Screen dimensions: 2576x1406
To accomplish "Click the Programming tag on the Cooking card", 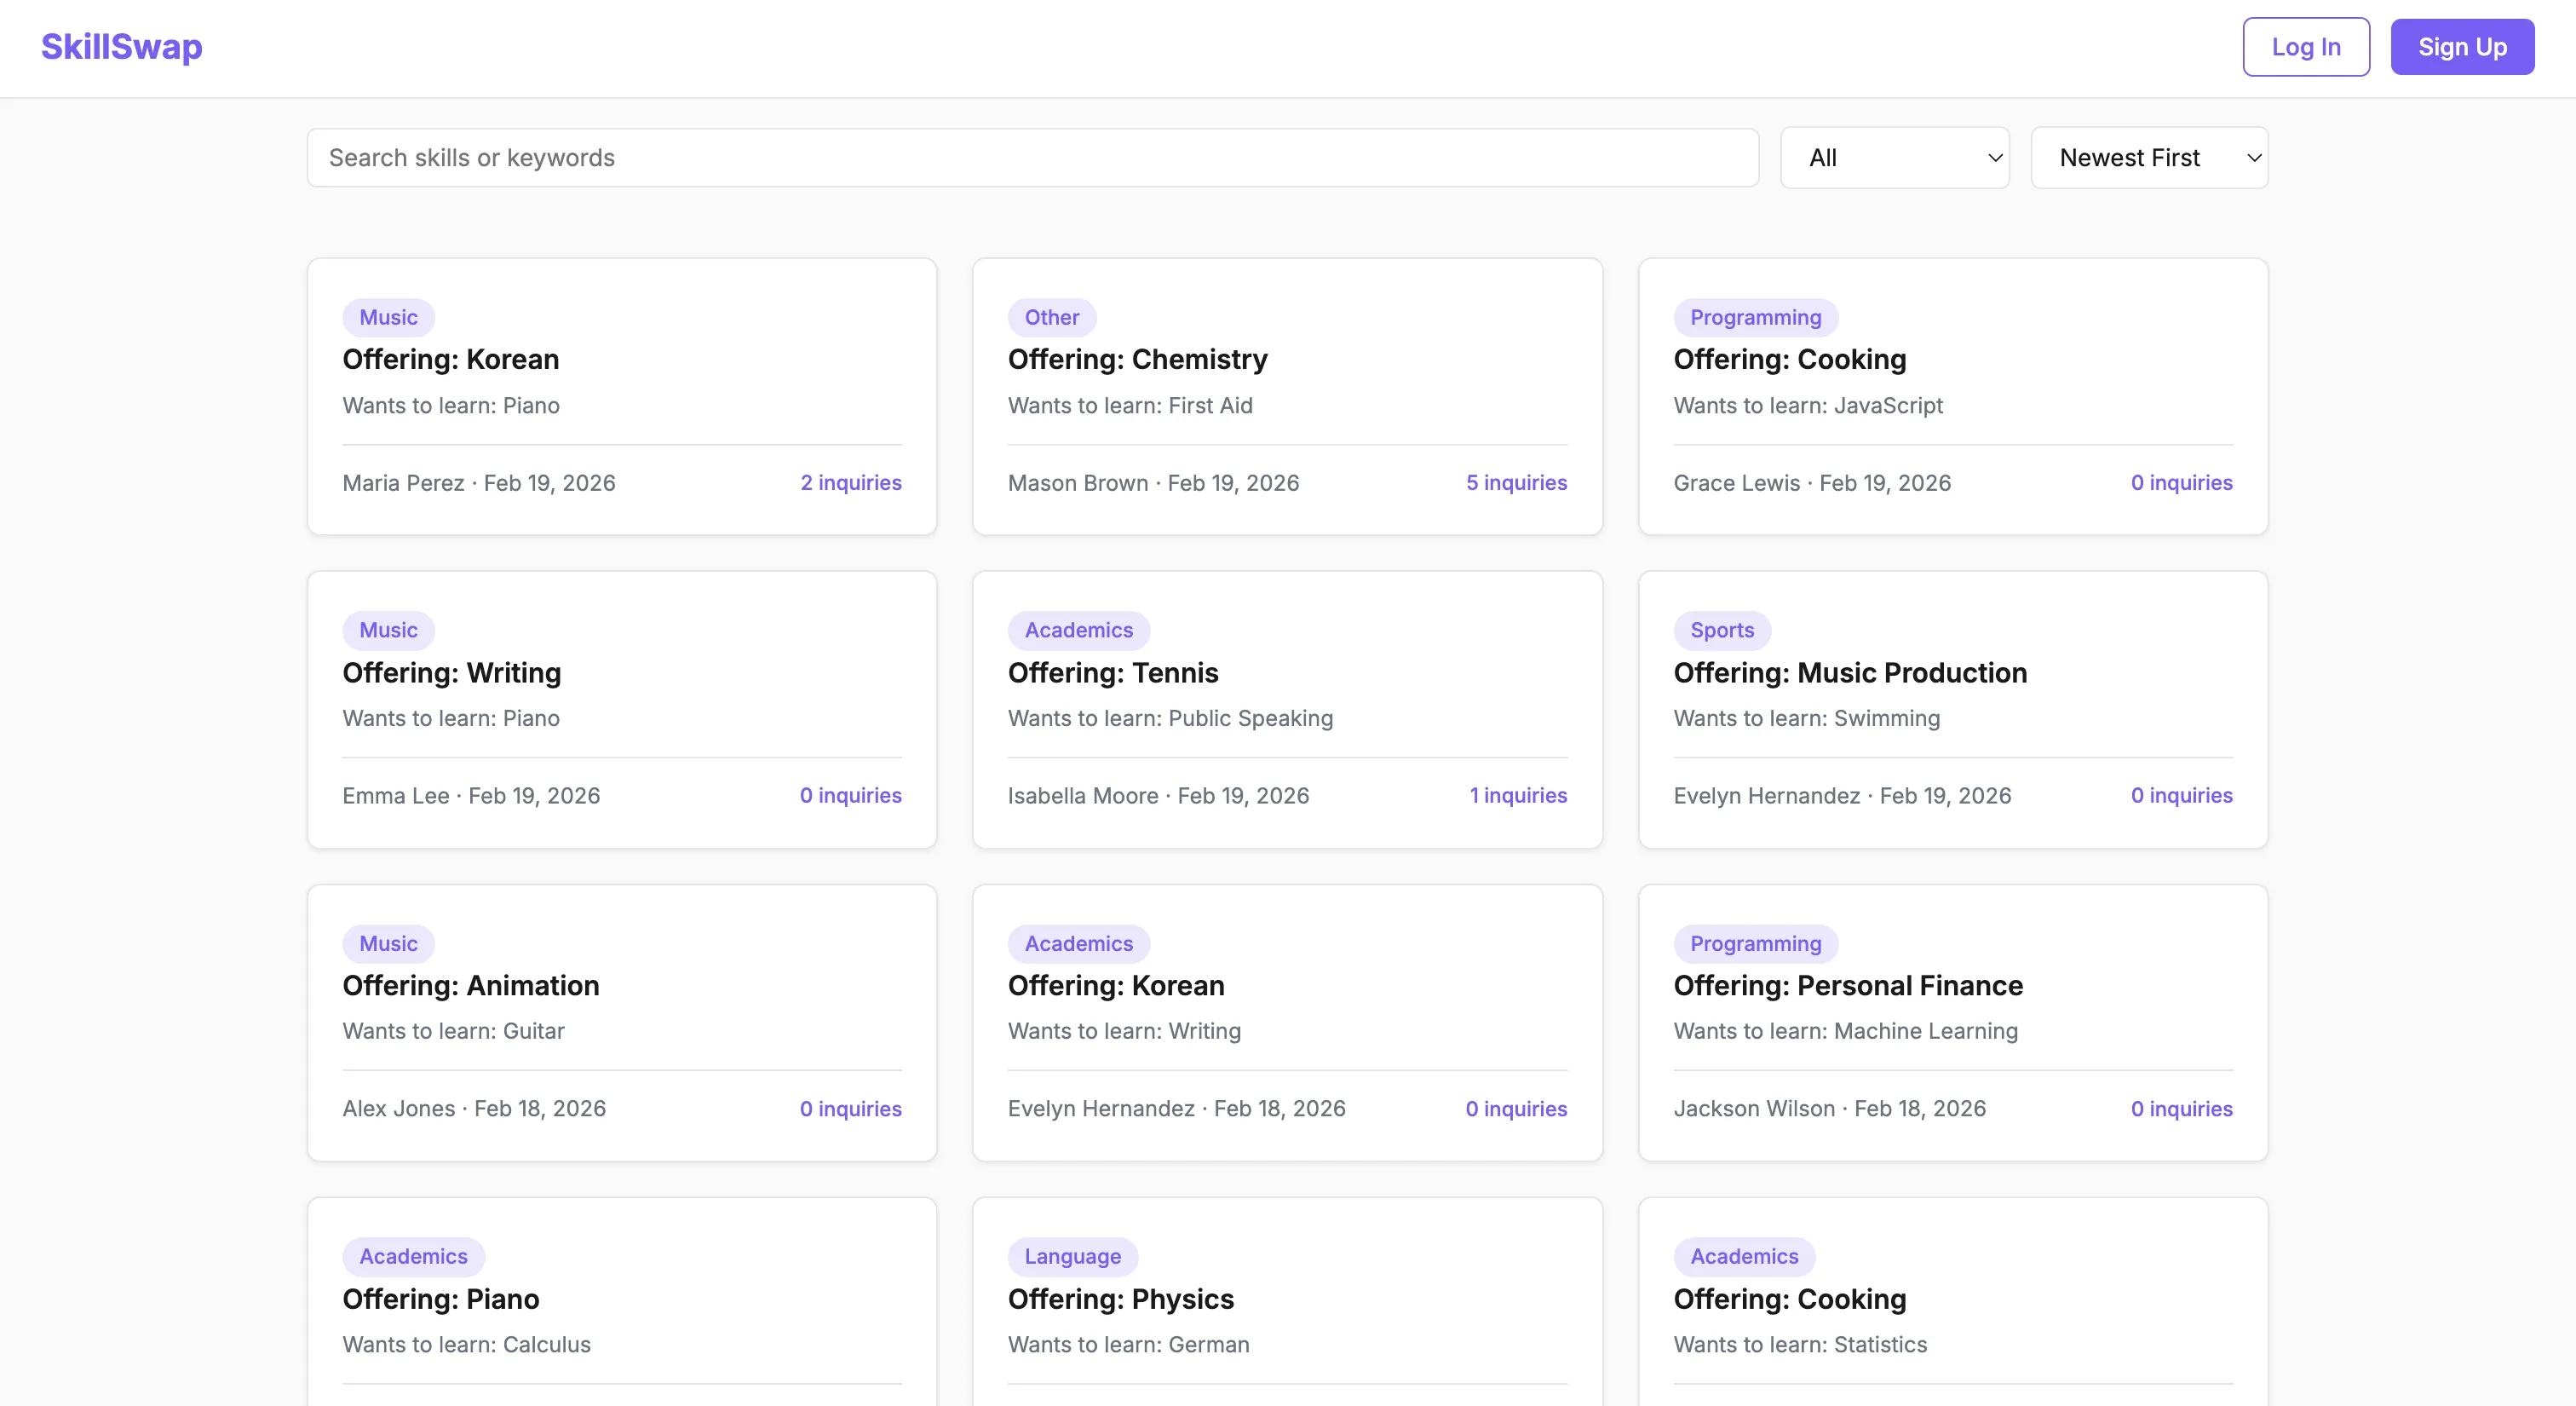I will click(x=1755, y=317).
